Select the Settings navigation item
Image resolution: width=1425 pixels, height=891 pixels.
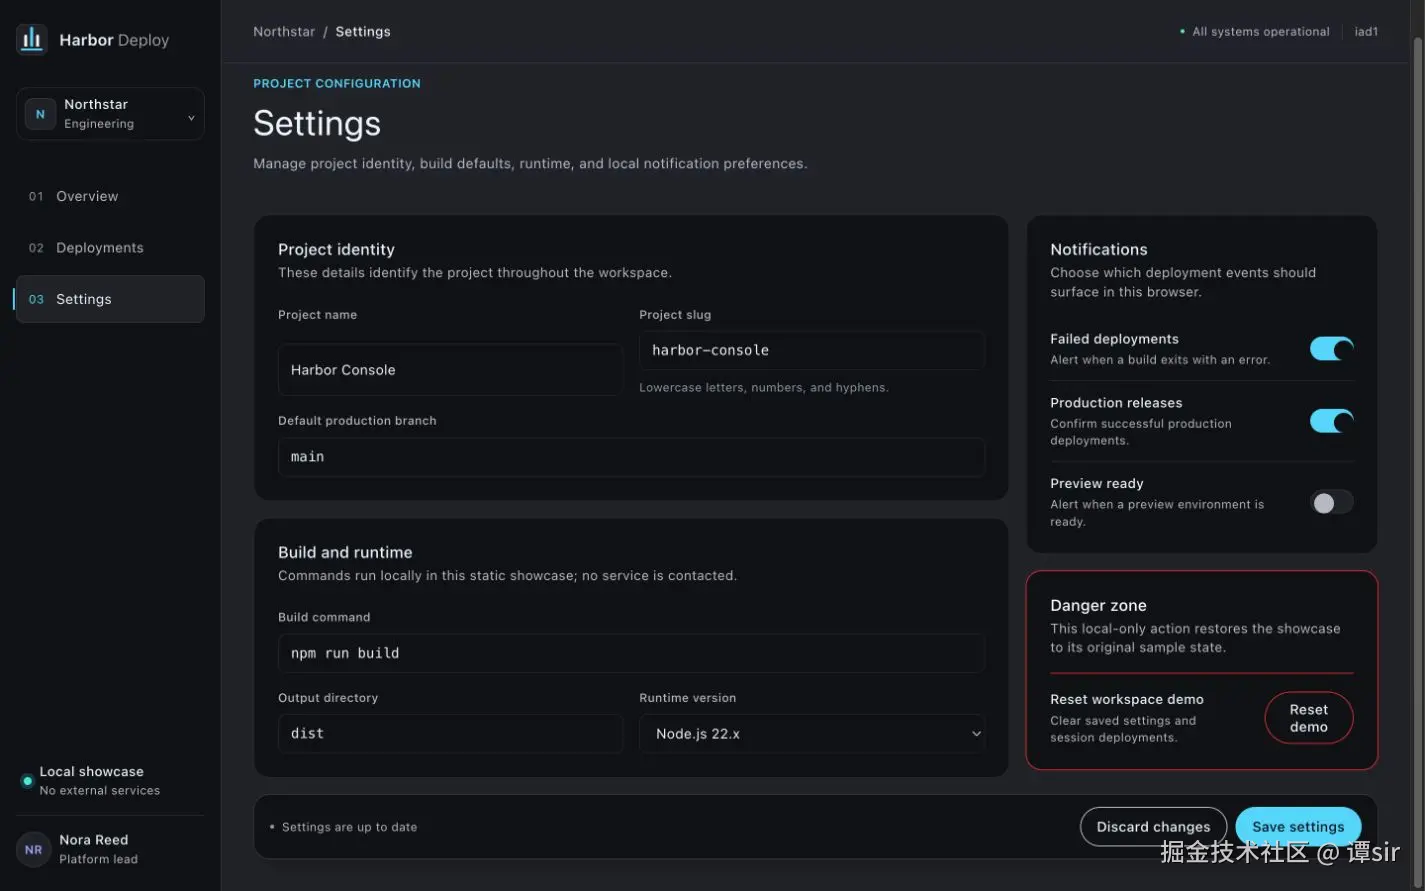pyautogui.click(x=110, y=299)
